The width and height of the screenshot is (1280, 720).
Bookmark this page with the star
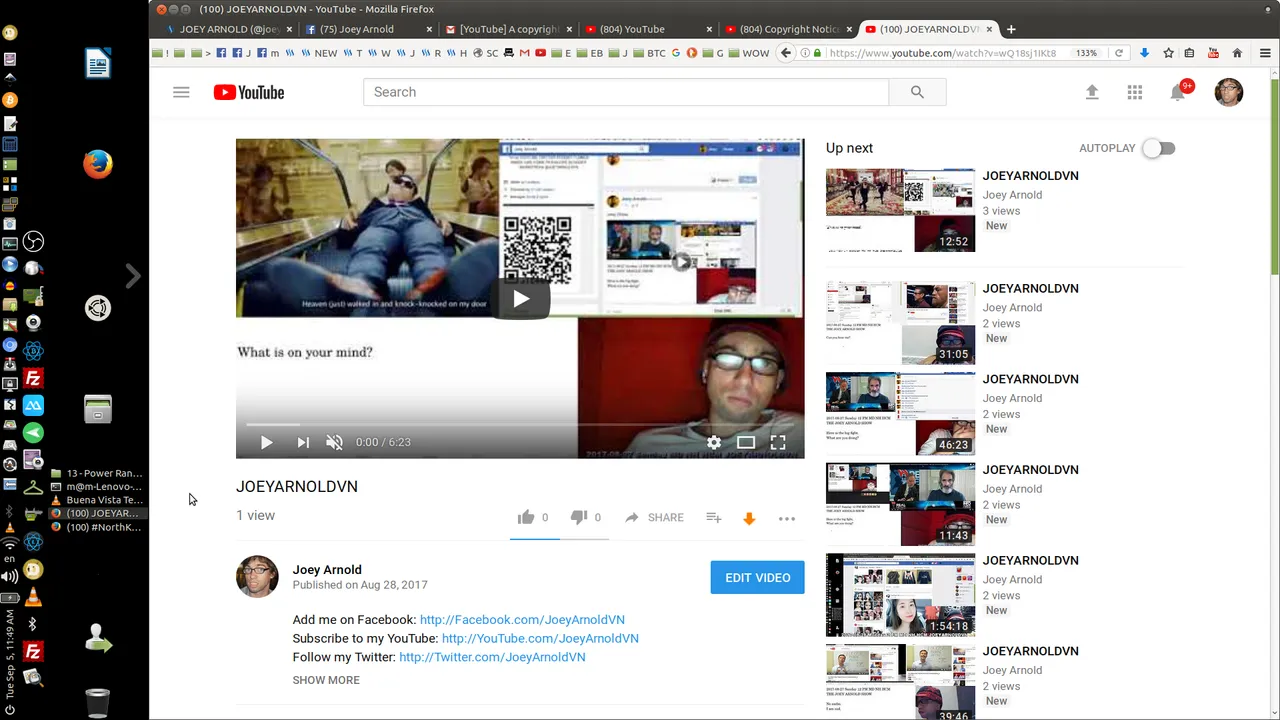click(x=1168, y=53)
